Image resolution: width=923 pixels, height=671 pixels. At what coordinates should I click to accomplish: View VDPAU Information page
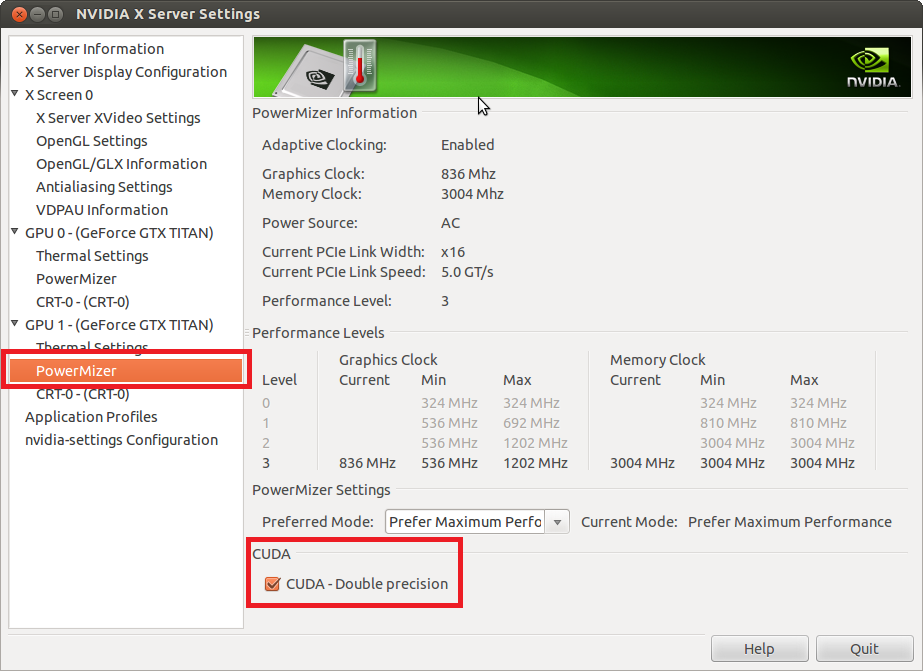click(102, 210)
